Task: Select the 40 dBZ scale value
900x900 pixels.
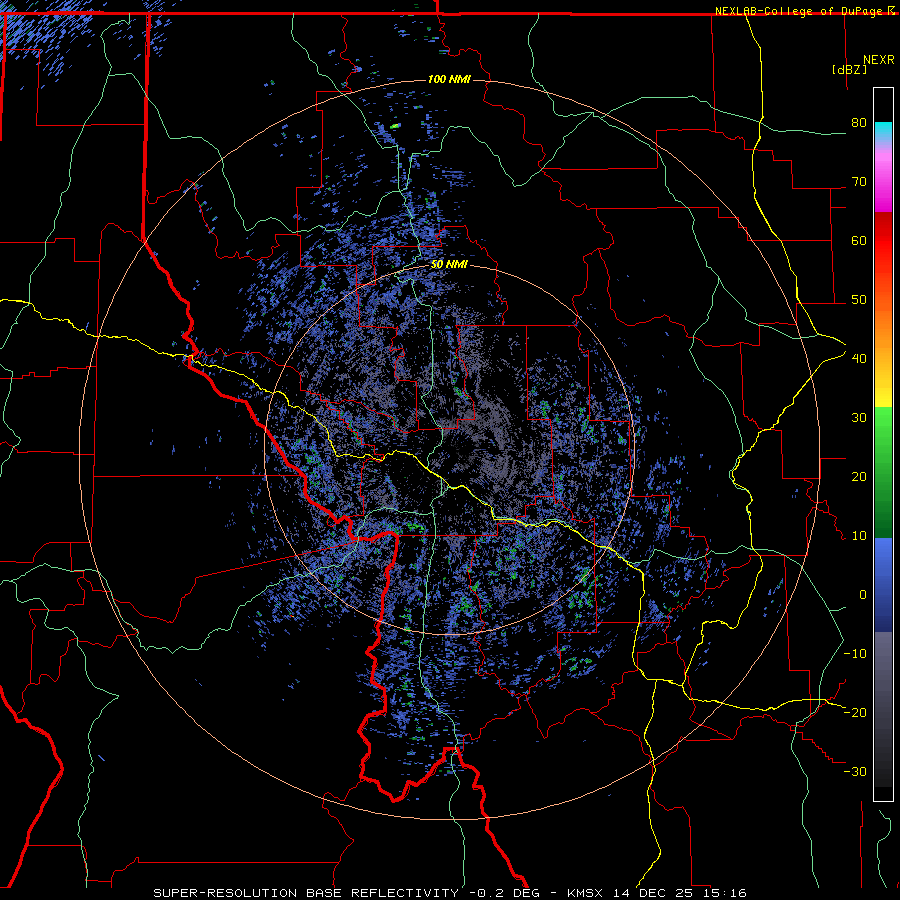Action: pos(859,359)
